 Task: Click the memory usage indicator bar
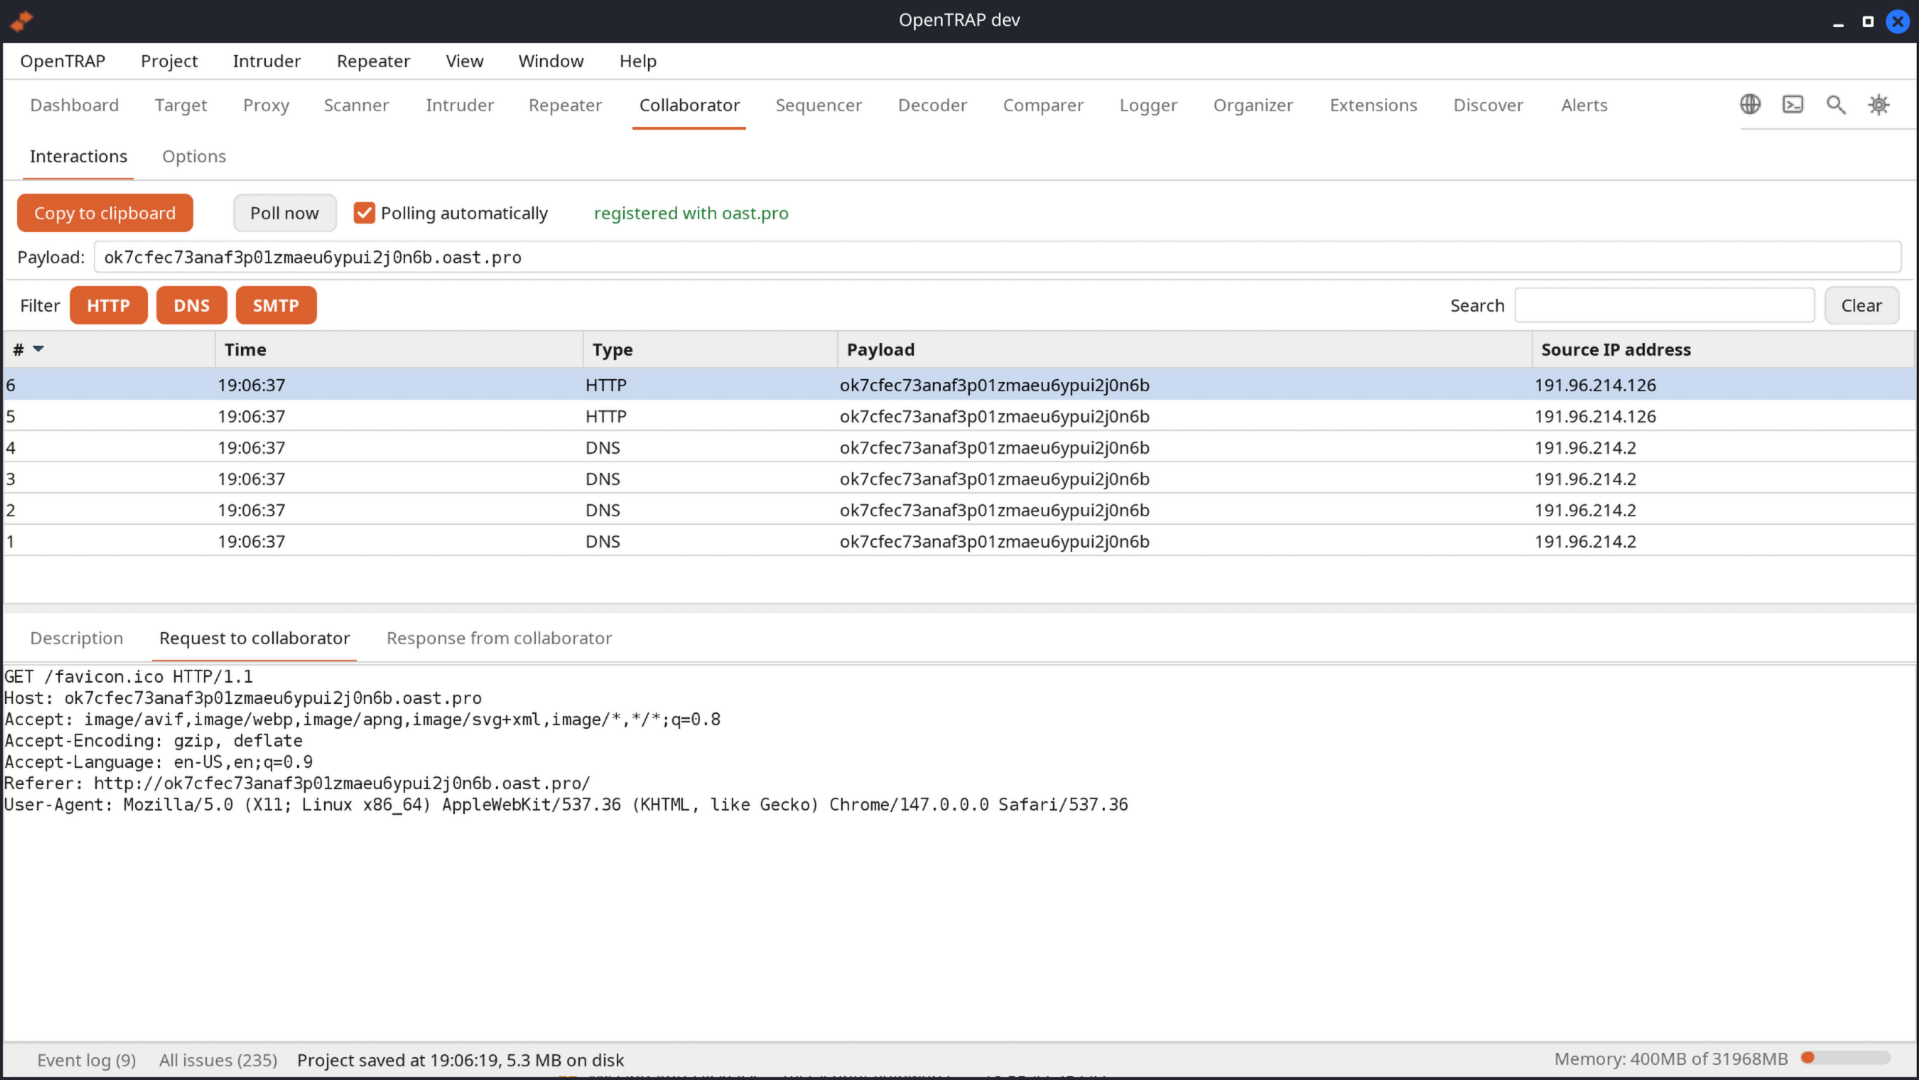click(x=1846, y=1058)
